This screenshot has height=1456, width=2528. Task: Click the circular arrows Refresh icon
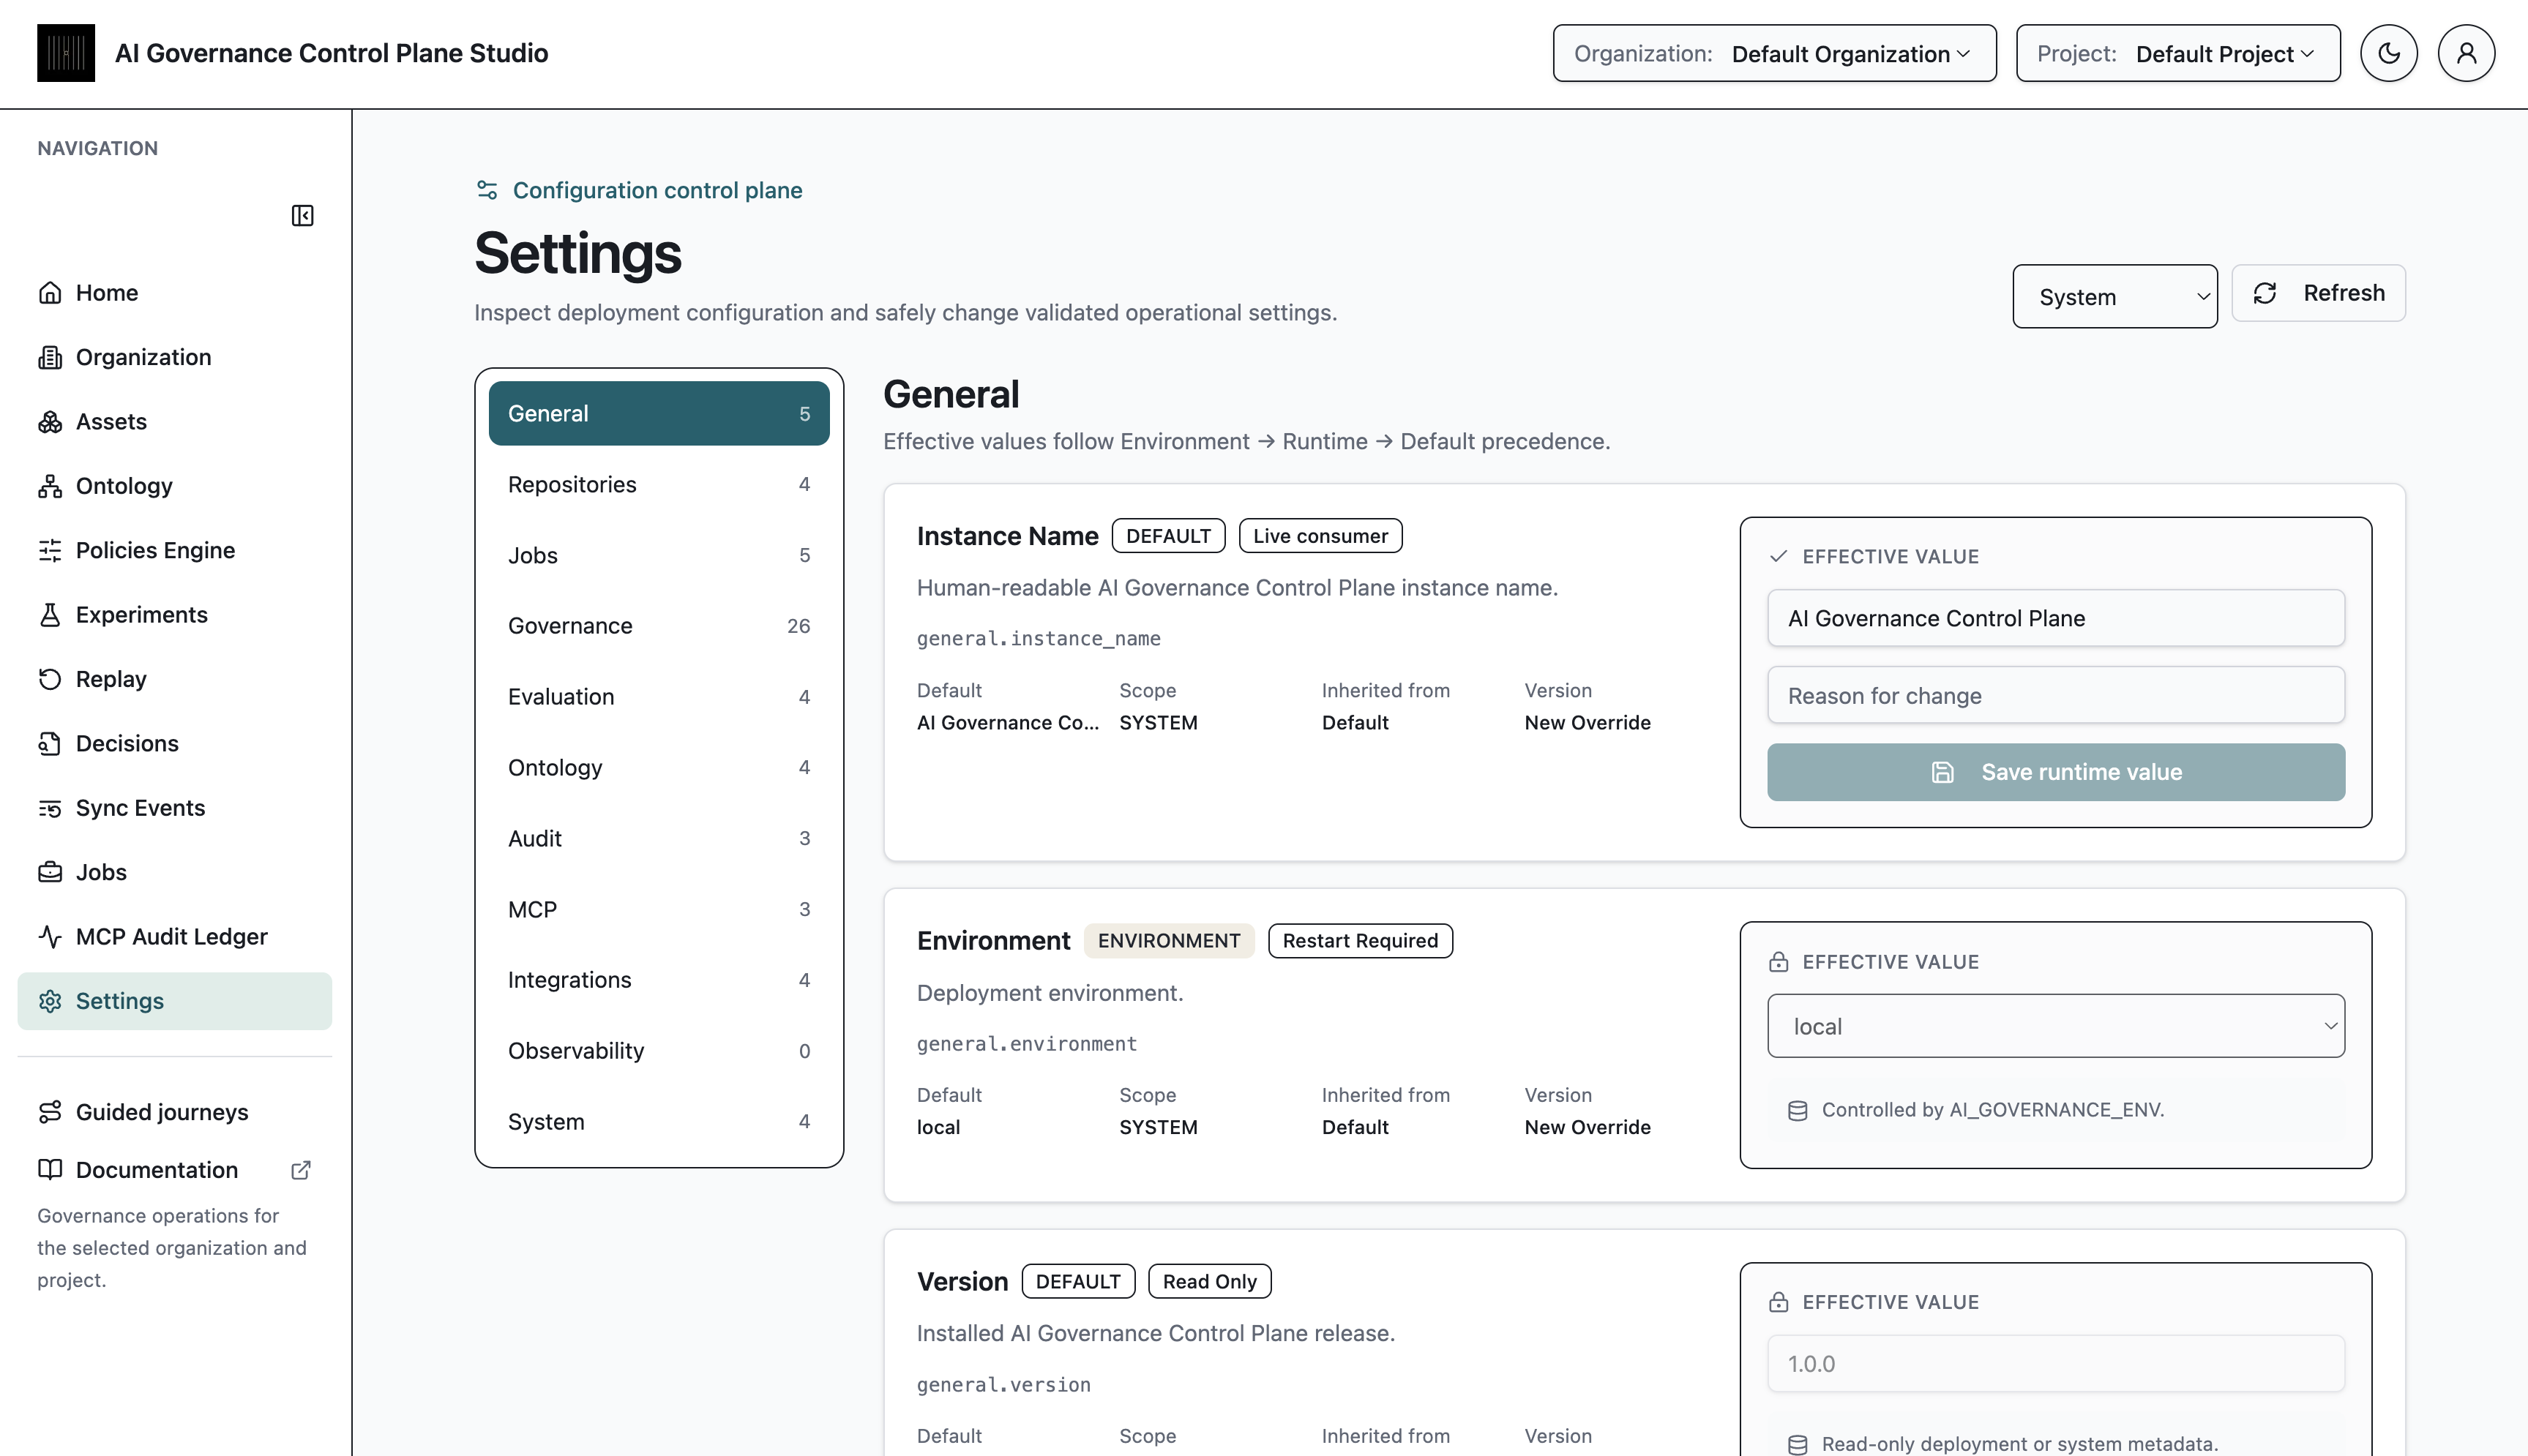2265,293
